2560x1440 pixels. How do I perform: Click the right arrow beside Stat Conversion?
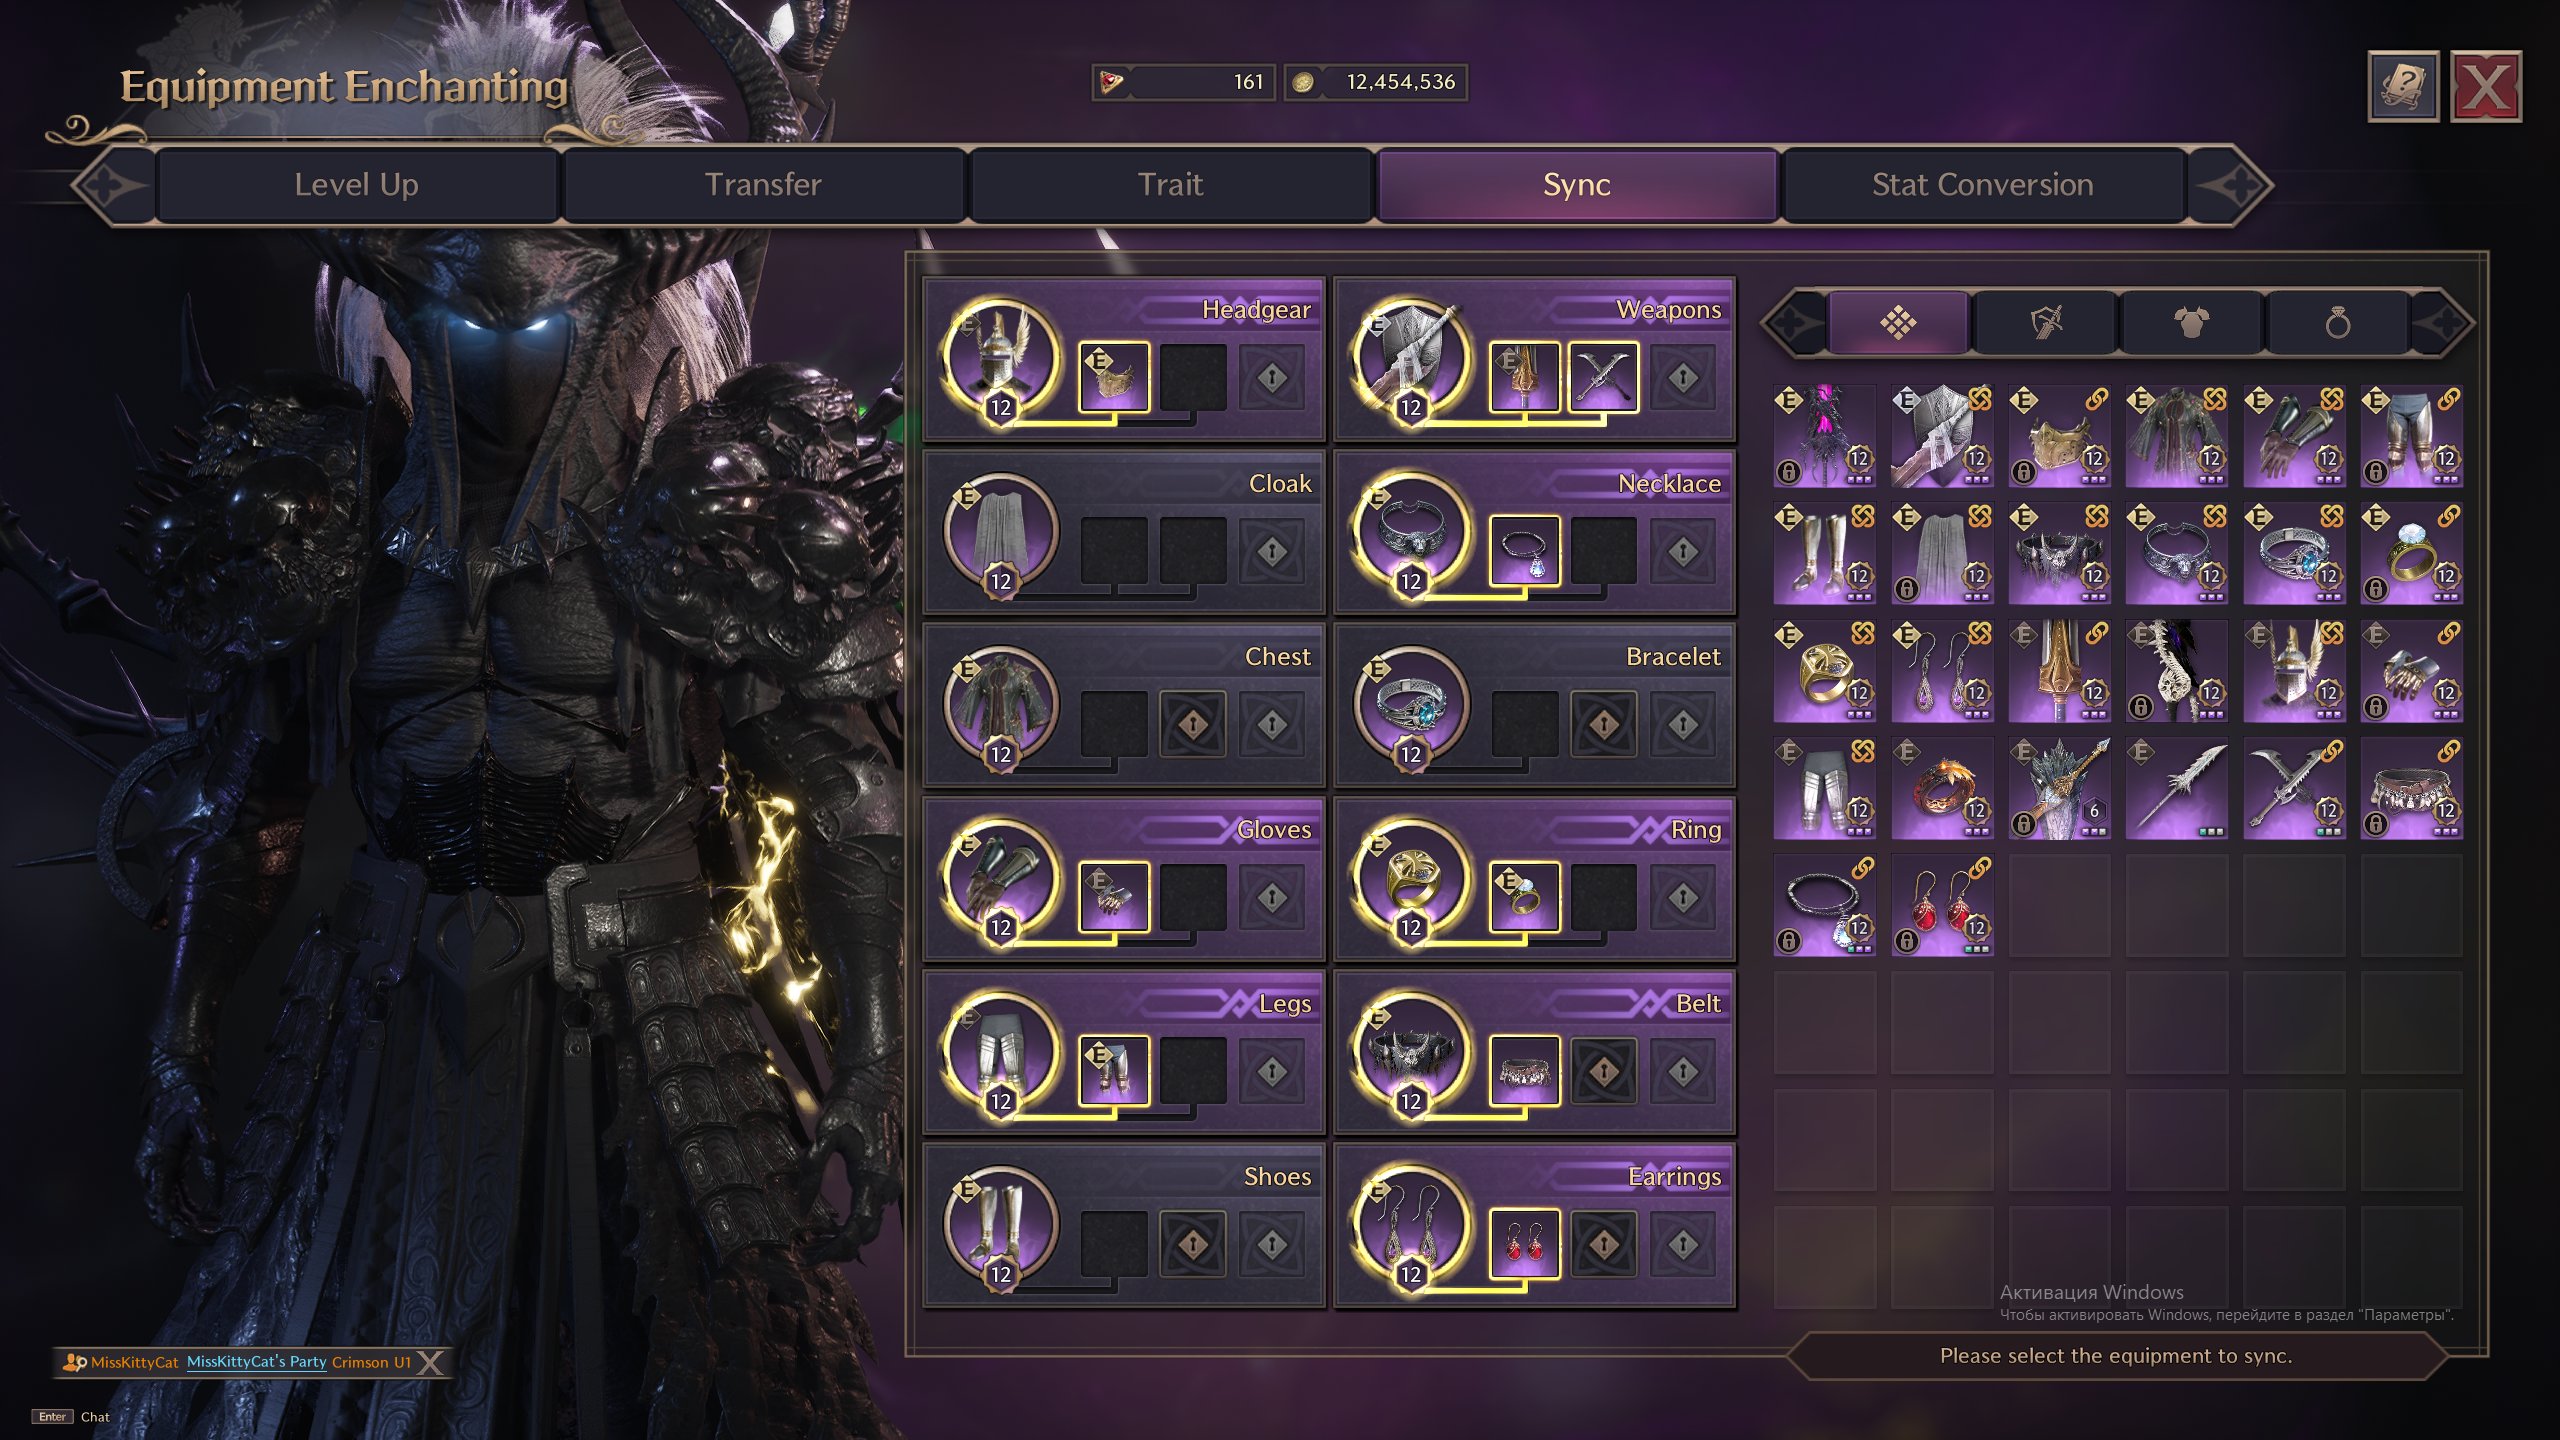click(x=2232, y=185)
